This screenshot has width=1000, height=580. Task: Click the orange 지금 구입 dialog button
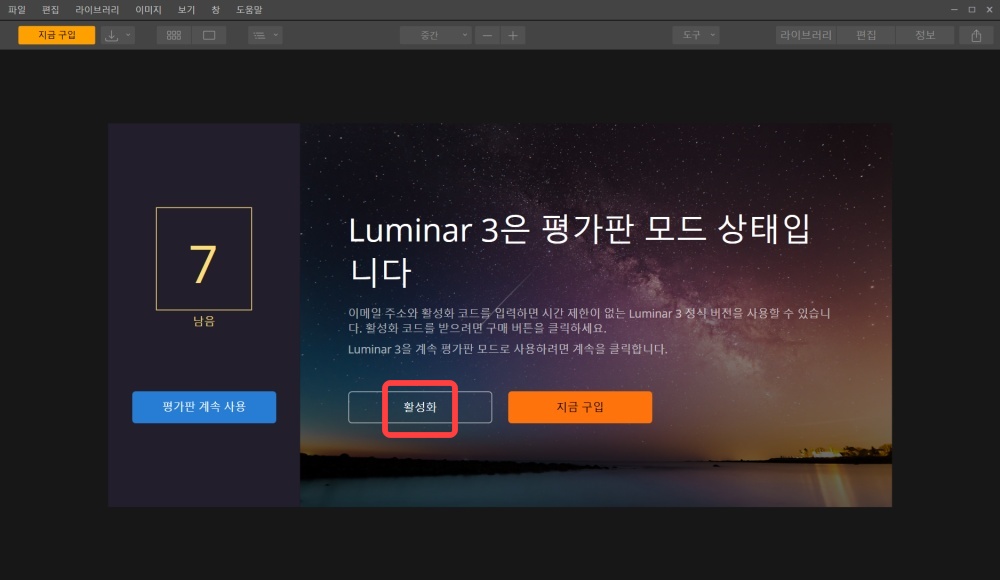pyautogui.click(x=580, y=407)
